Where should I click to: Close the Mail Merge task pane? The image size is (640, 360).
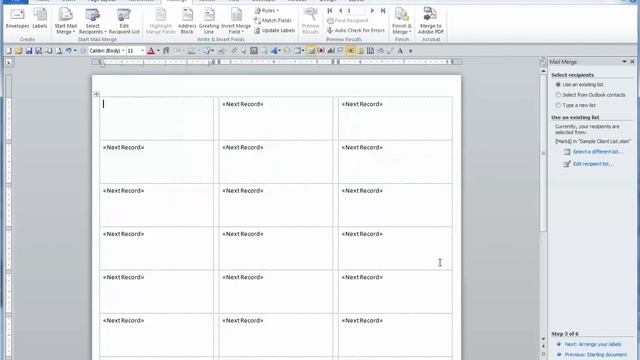coord(632,62)
